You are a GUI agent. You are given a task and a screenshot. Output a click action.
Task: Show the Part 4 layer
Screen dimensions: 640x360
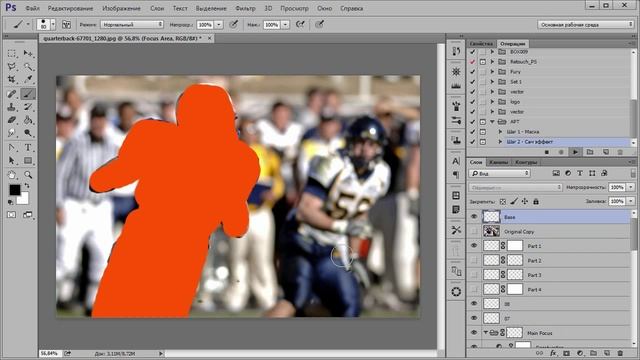tap(474, 289)
